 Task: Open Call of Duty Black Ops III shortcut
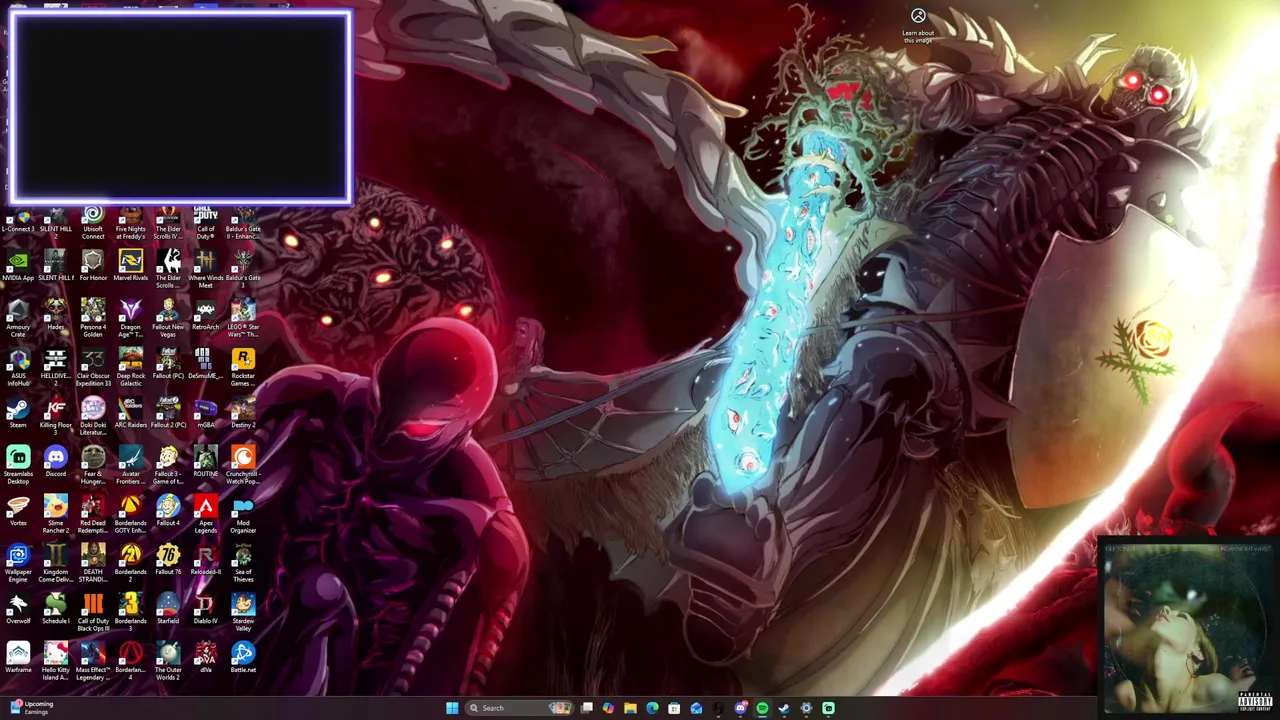(x=93, y=612)
